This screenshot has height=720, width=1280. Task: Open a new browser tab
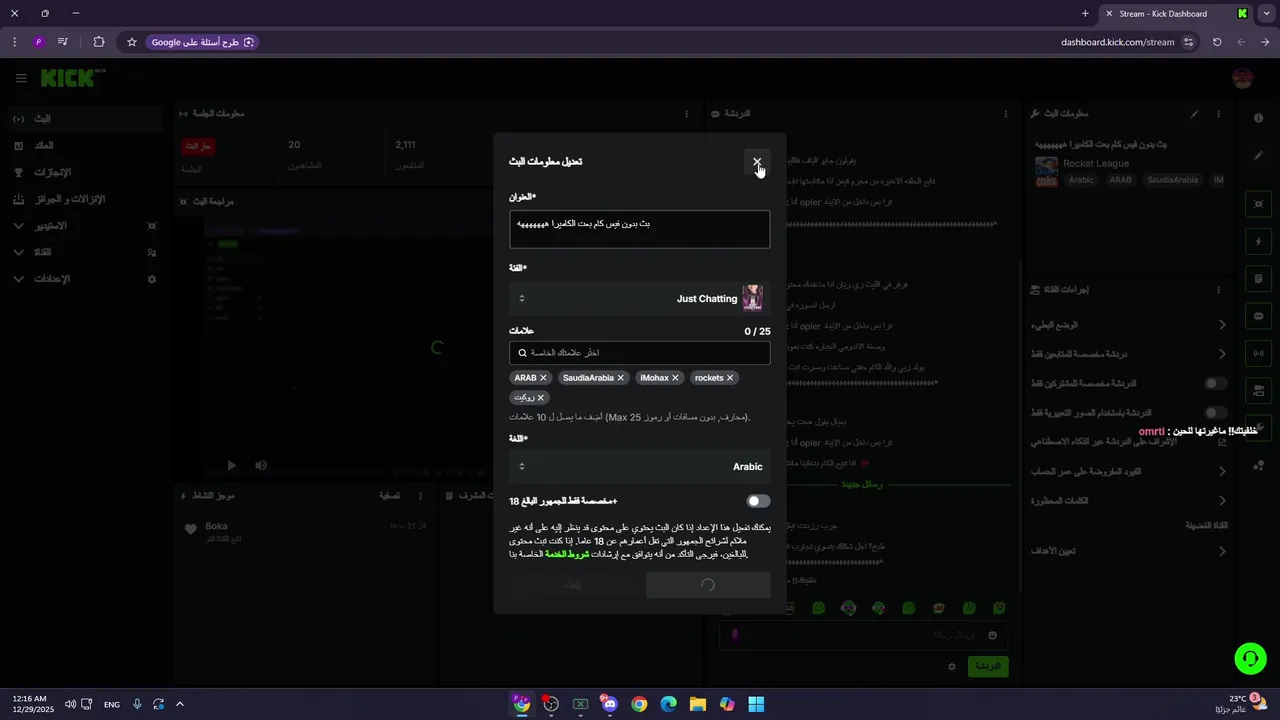click(x=1085, y=14)
